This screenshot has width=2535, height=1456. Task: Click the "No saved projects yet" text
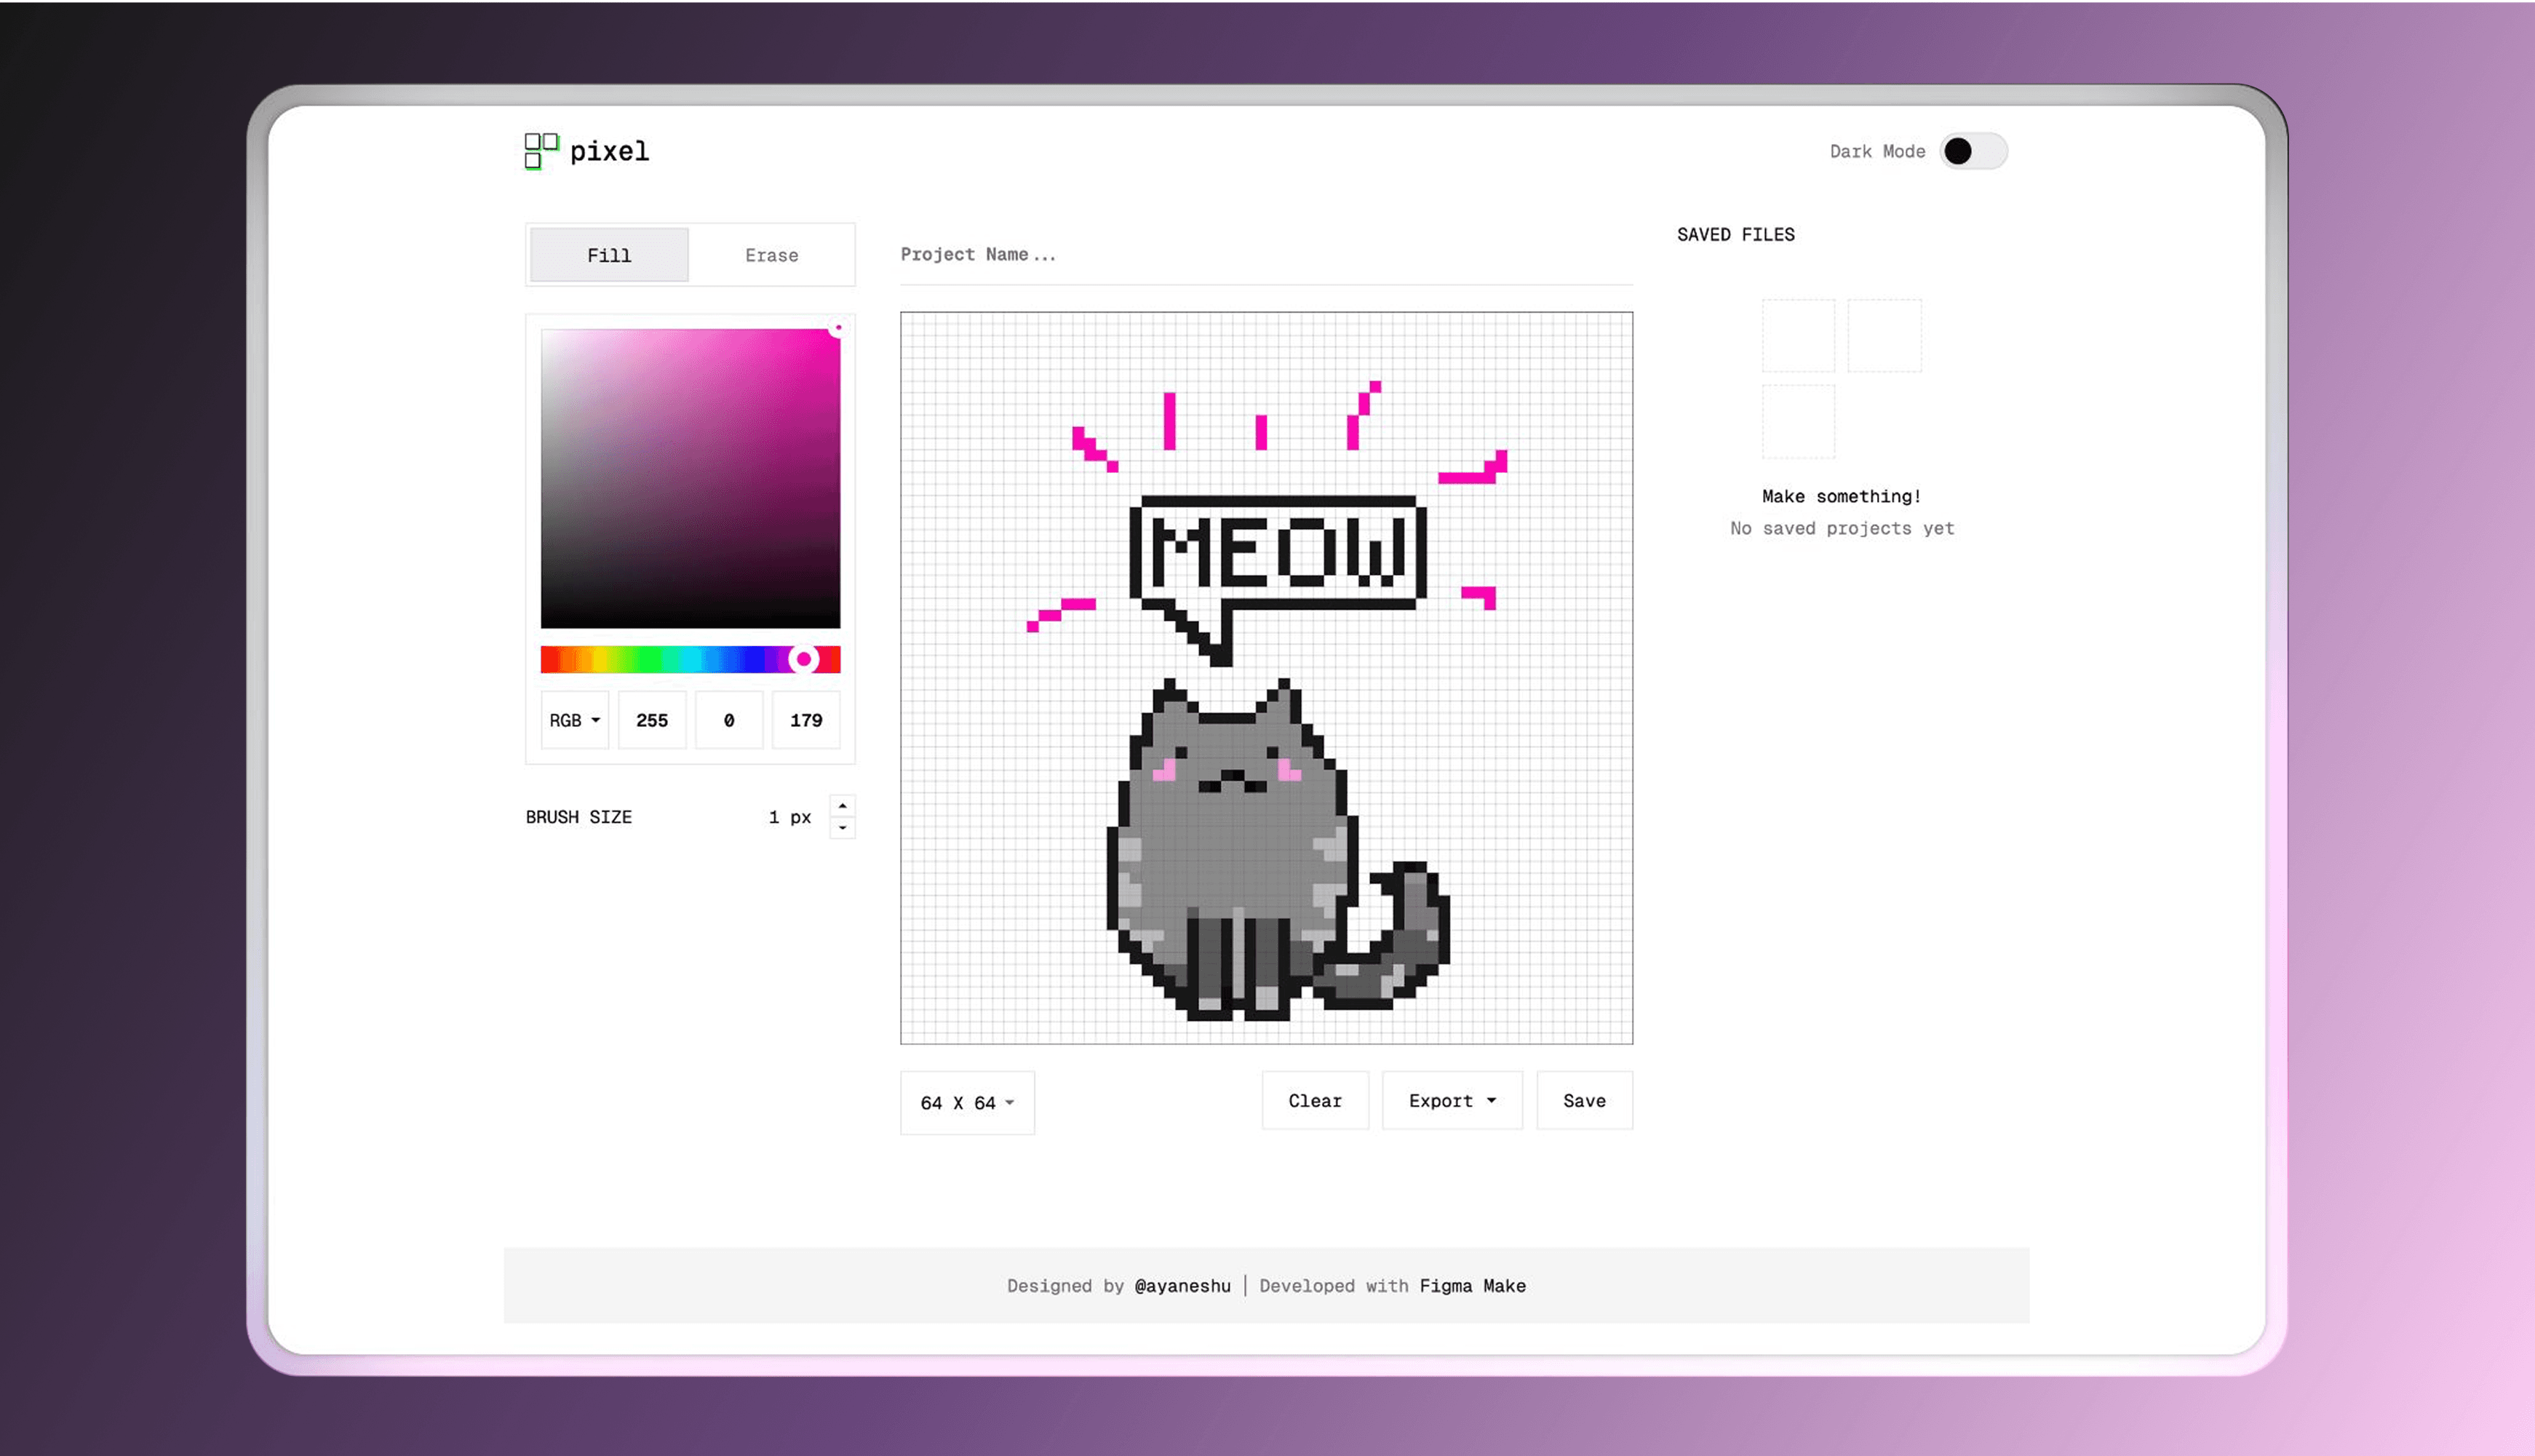click(1842, 528)
